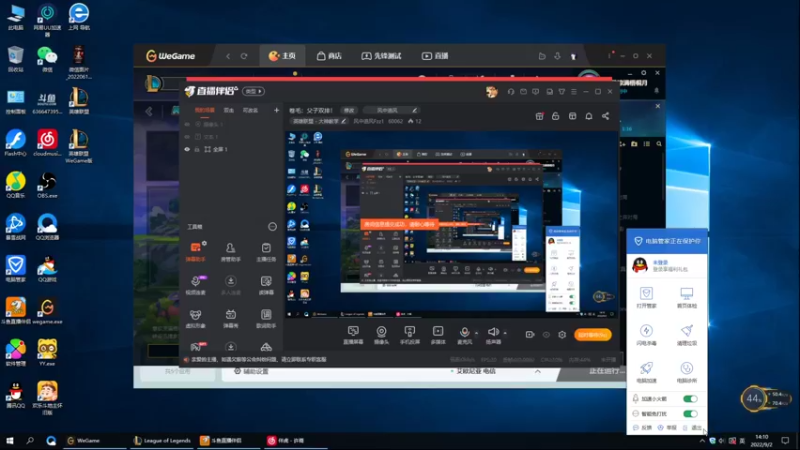Switch to WeGame 直播 tab
800x450 pixels.
coord(435,56)
